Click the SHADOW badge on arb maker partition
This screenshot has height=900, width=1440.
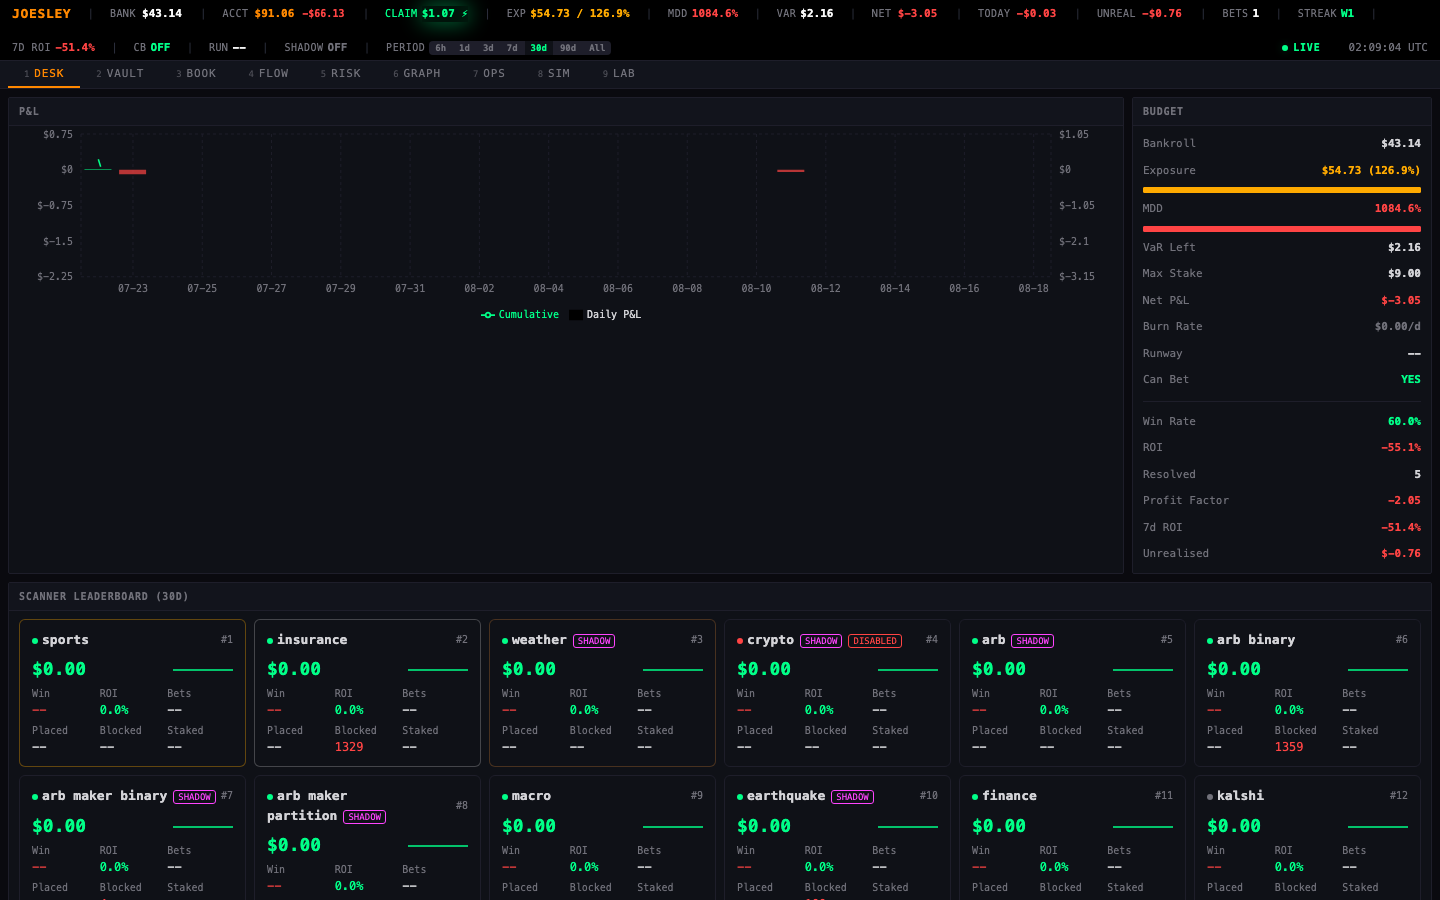[x=364, y=817]
